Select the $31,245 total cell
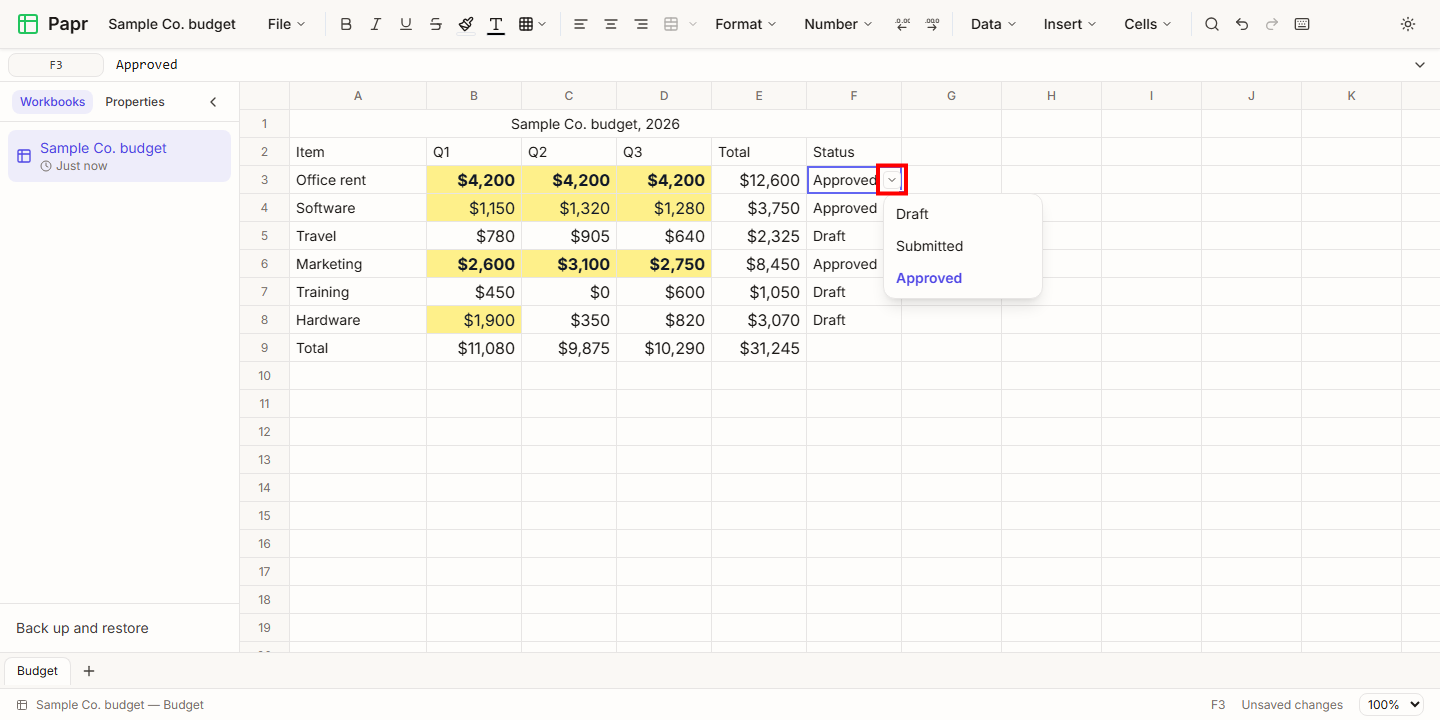 (759, 348)
